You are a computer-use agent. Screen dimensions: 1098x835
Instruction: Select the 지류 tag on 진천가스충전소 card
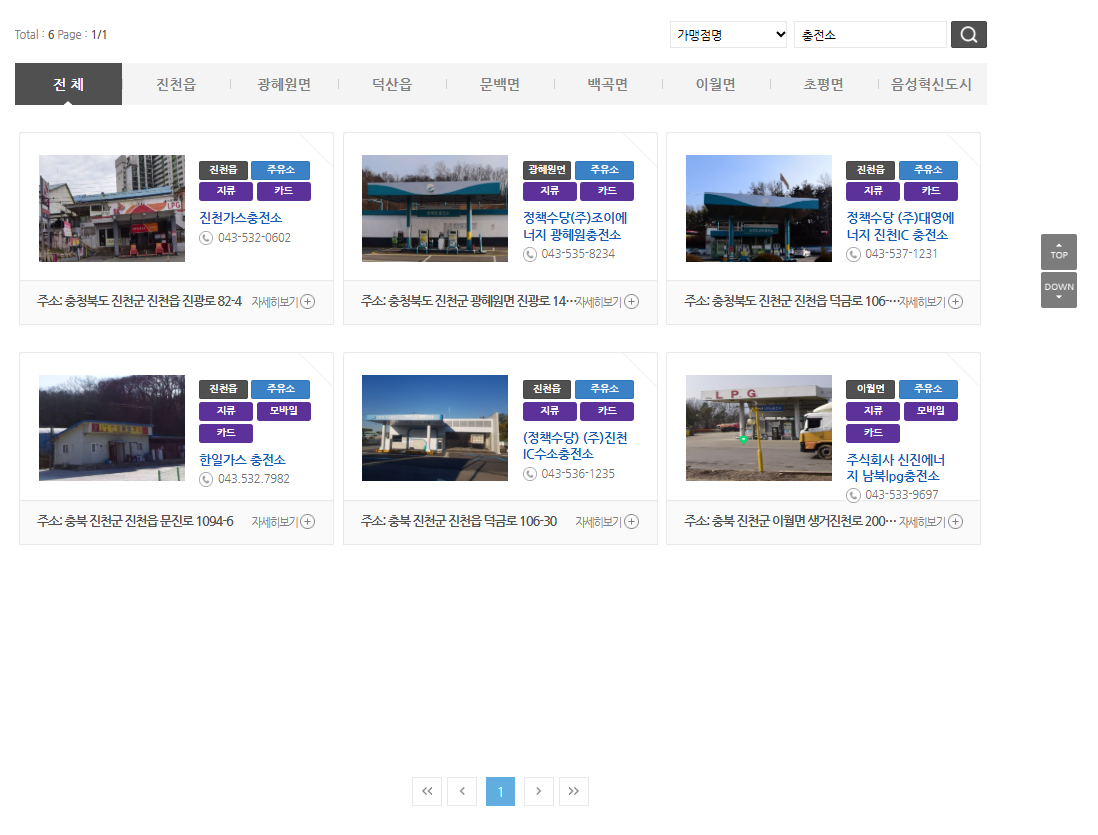[225, 191]
